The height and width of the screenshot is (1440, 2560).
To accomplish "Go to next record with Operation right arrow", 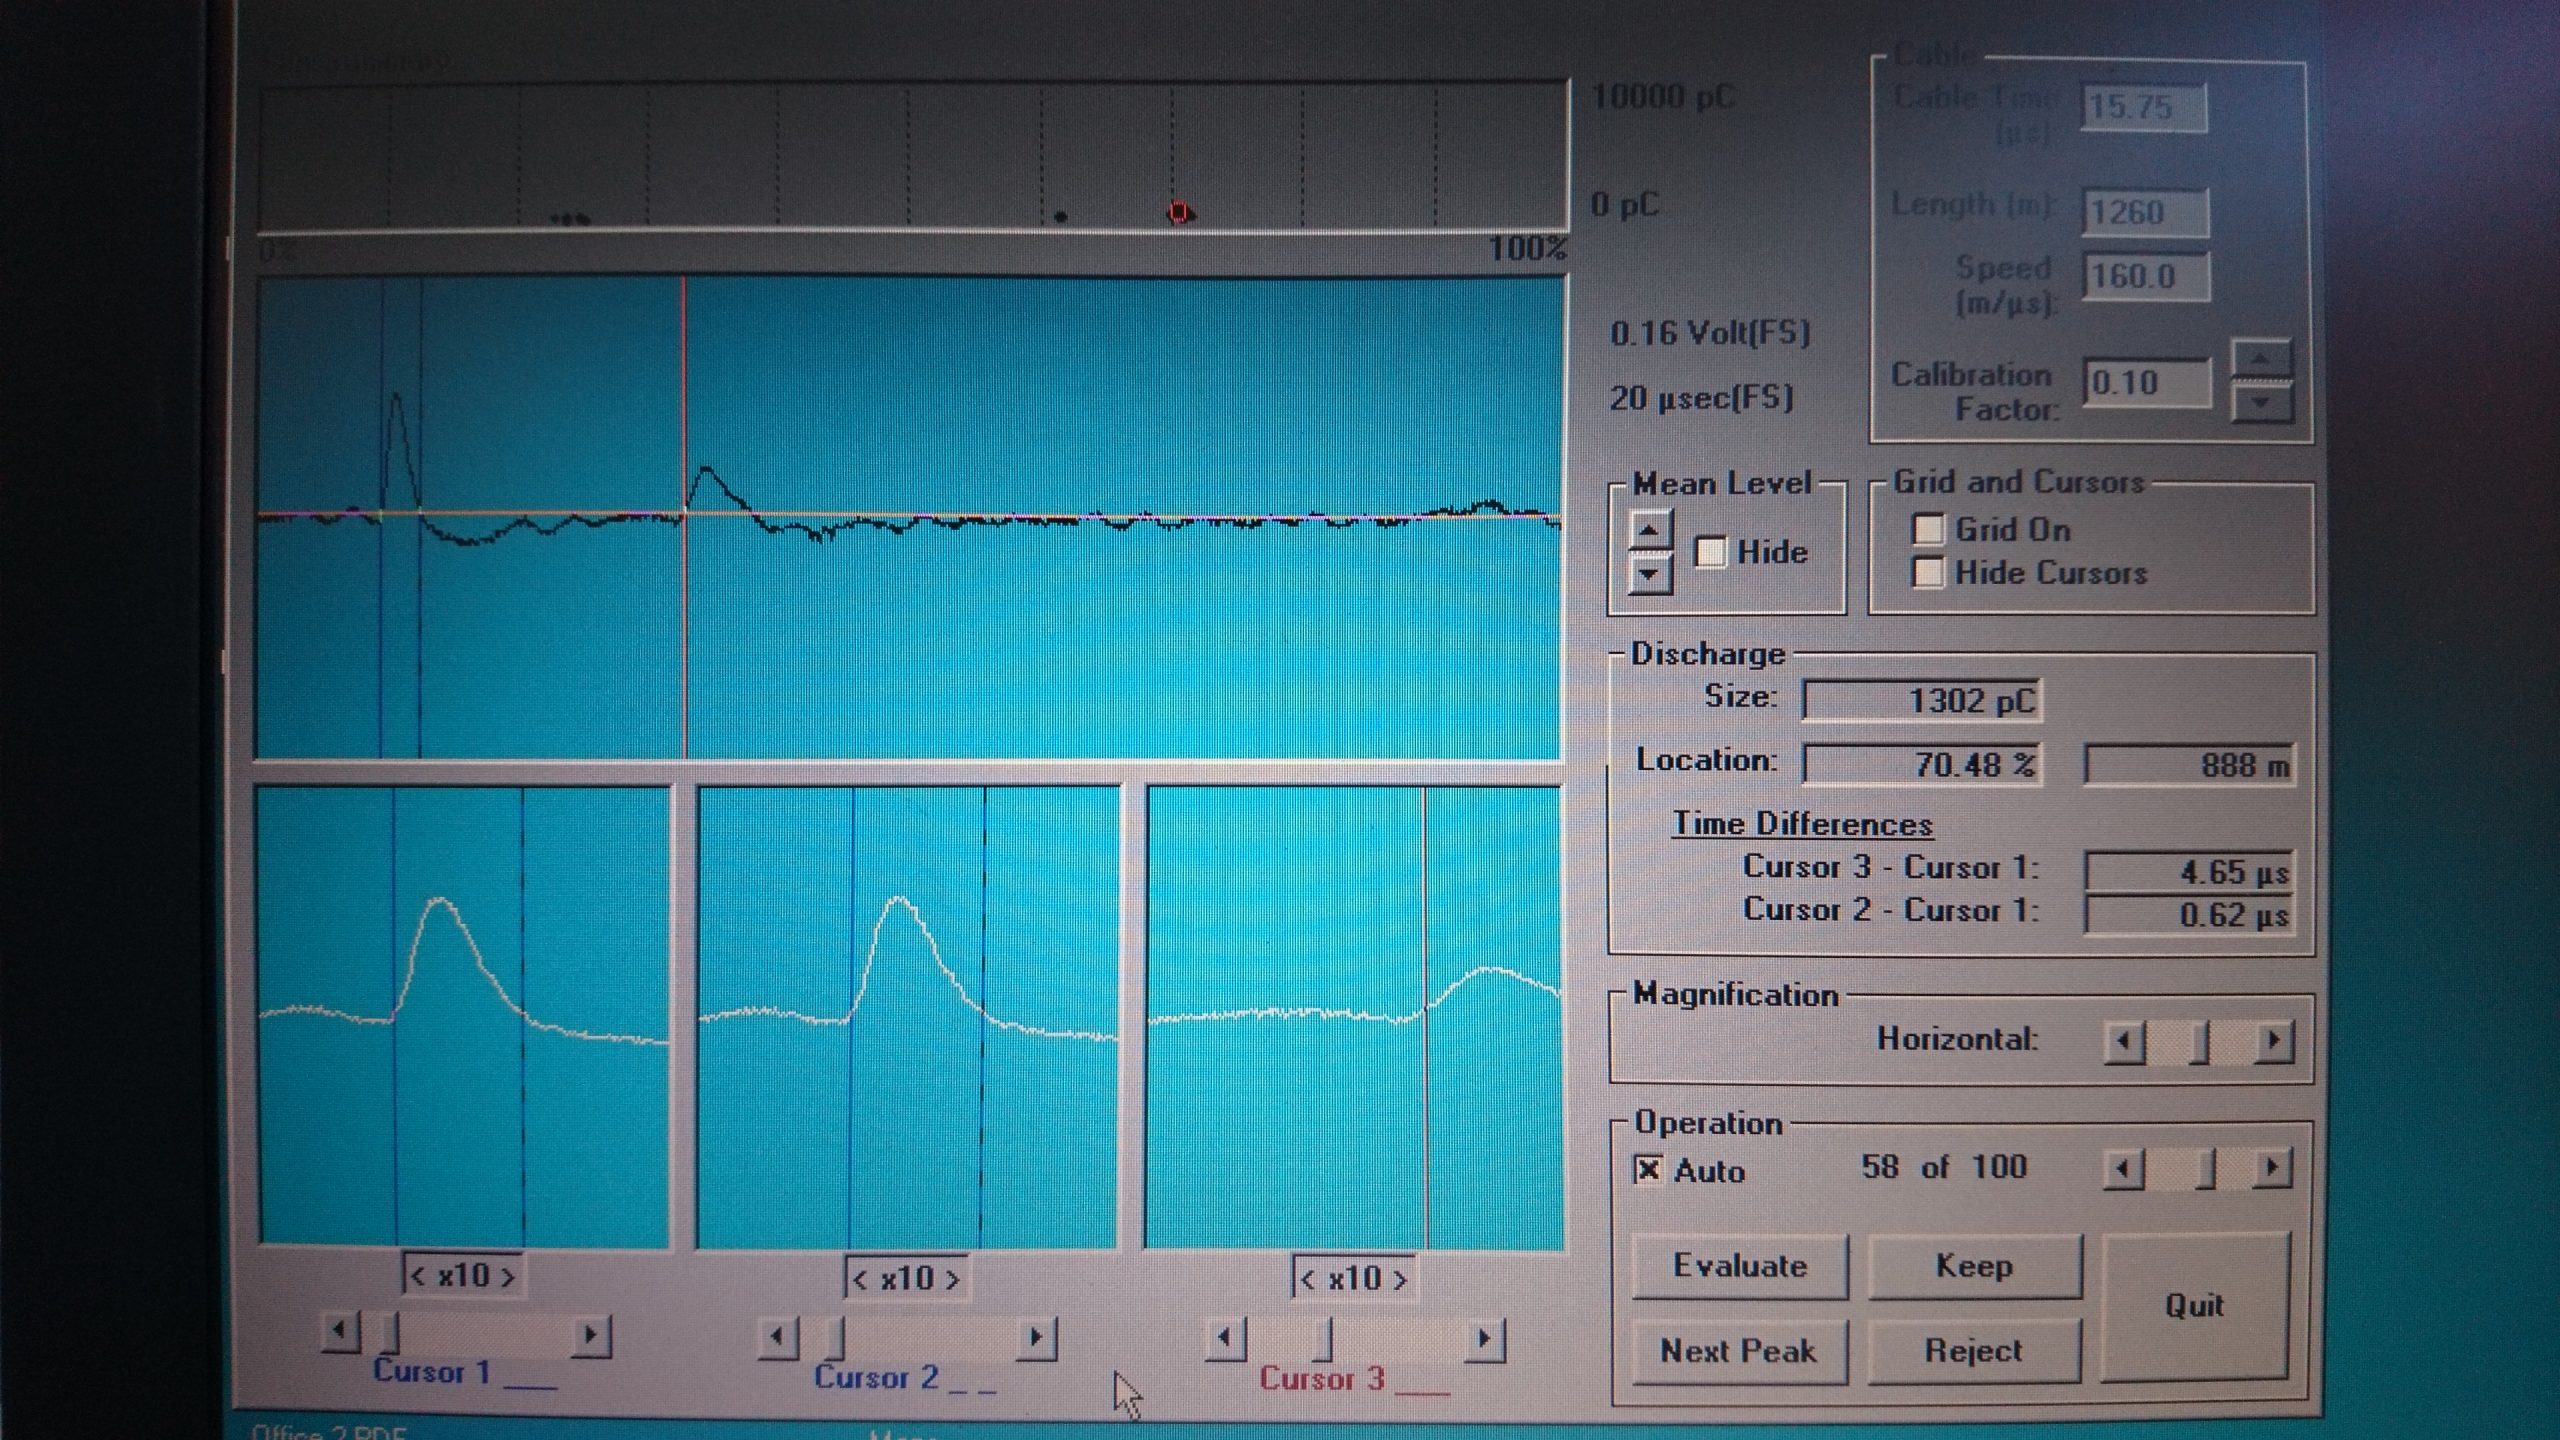I will coord(2272,1167).
